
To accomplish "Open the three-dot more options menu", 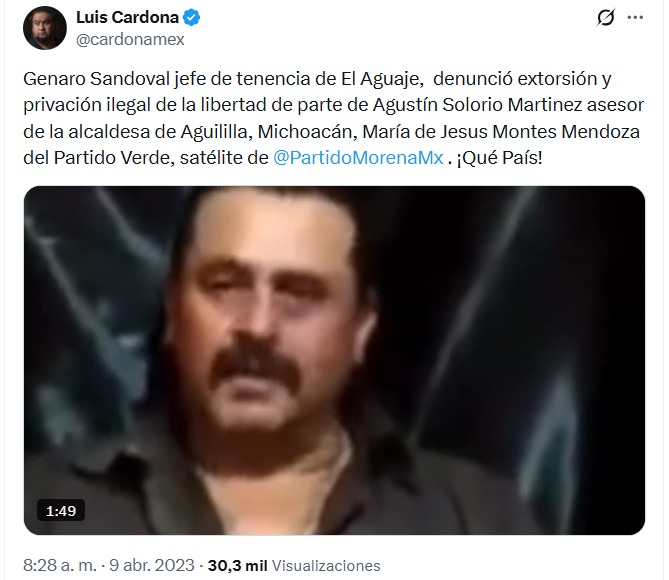I will pos(635,17).
